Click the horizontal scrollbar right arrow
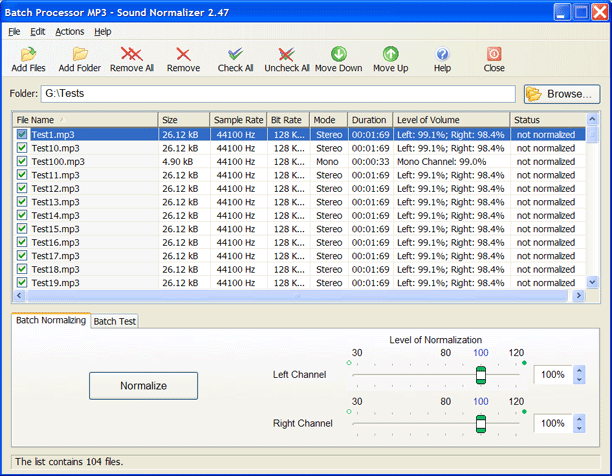 coord(579,296)
